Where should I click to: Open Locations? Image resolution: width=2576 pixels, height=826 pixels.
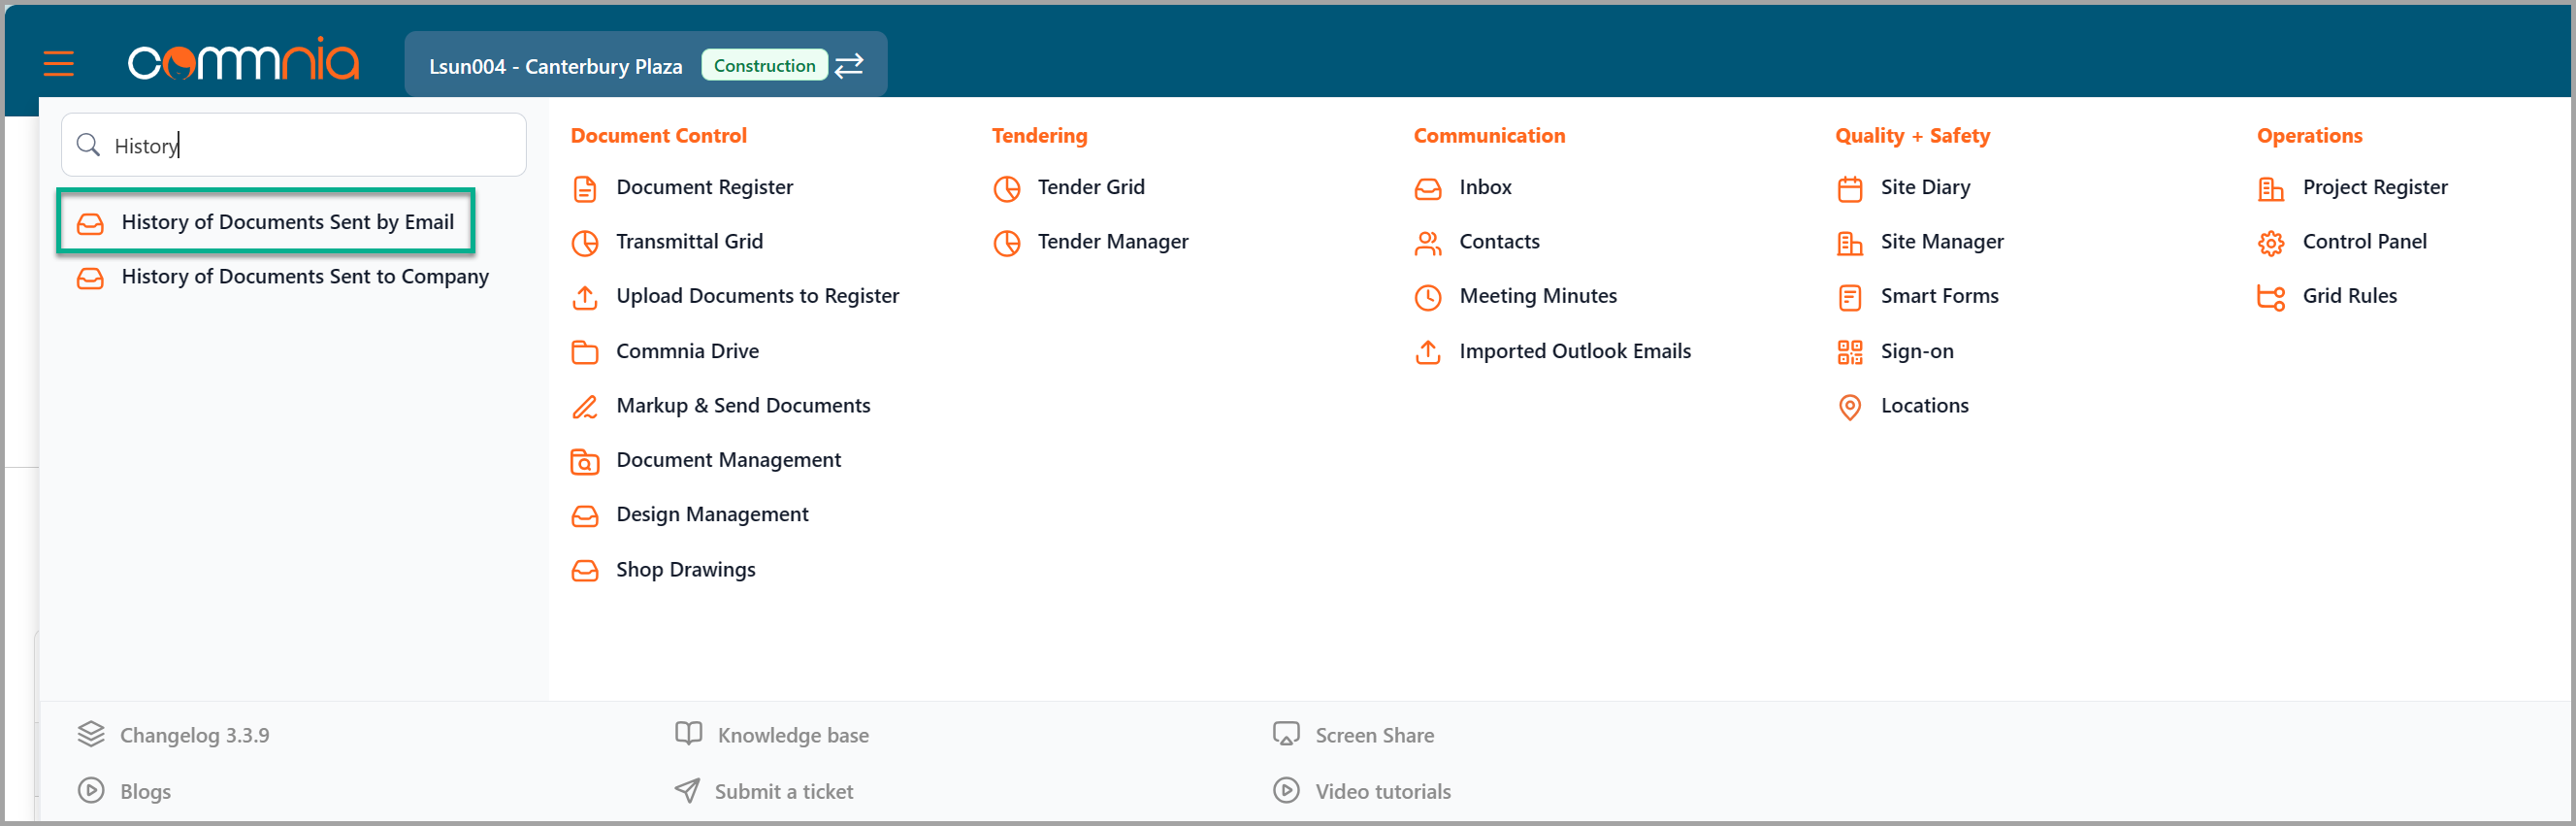(1924, 405)
